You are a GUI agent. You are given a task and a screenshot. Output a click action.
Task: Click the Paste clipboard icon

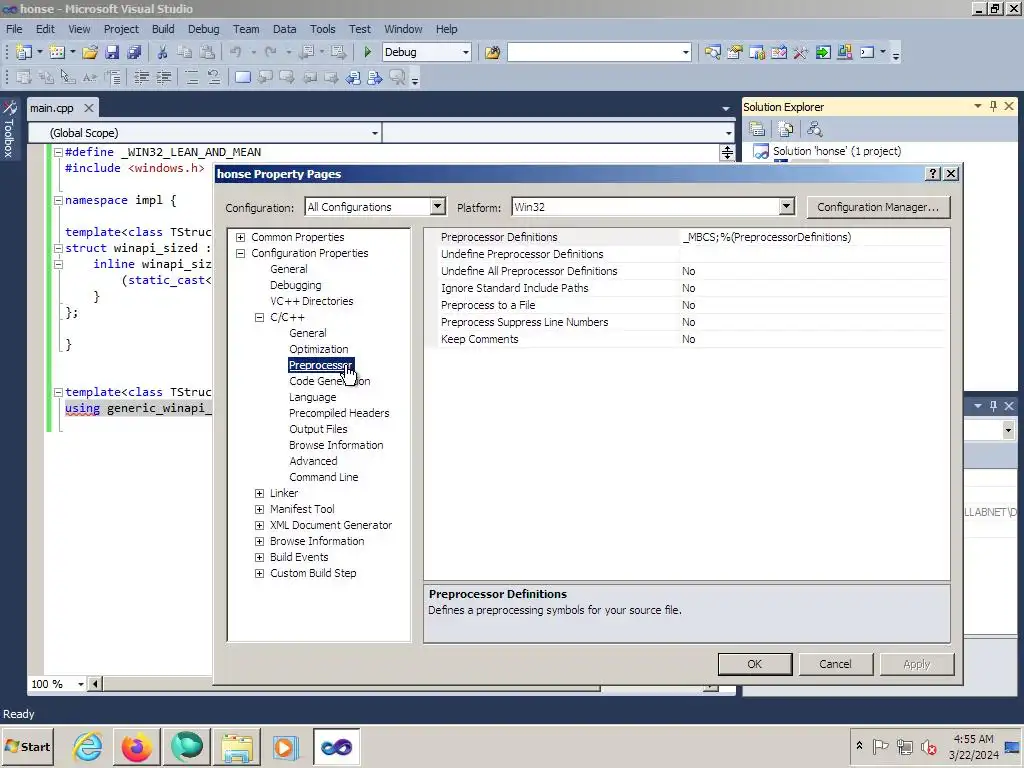coord(207,52)
